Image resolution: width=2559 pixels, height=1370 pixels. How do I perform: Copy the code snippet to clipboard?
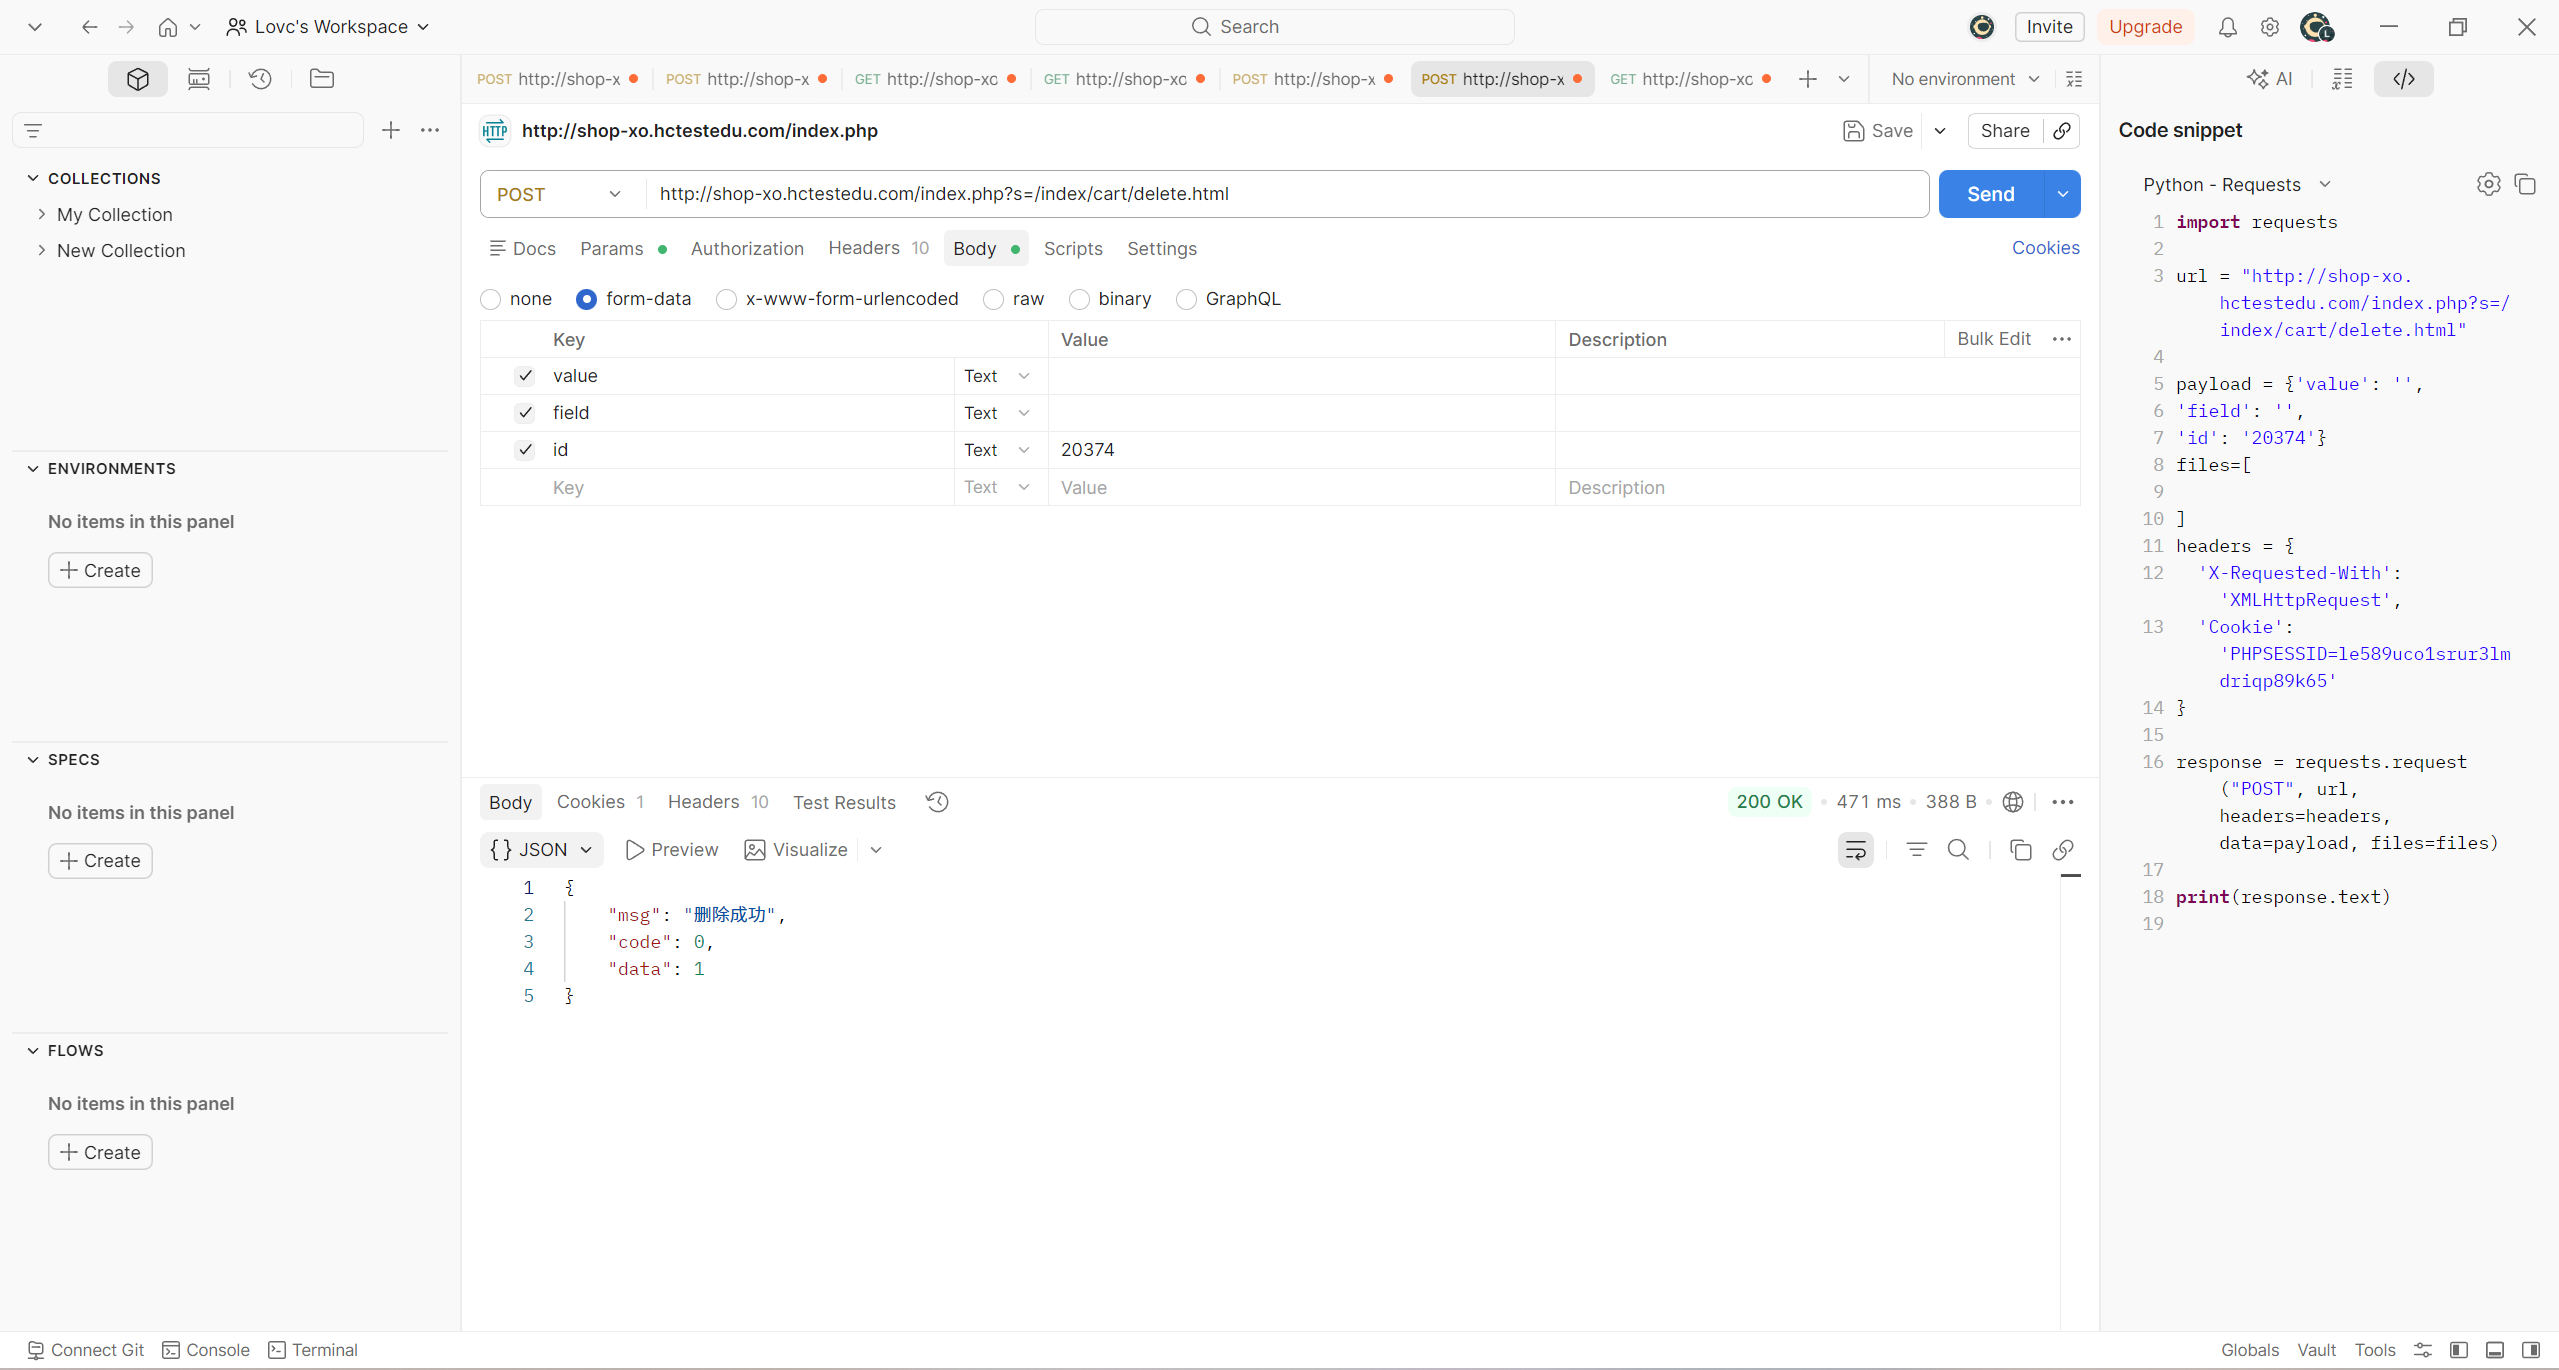(2525, 185)
